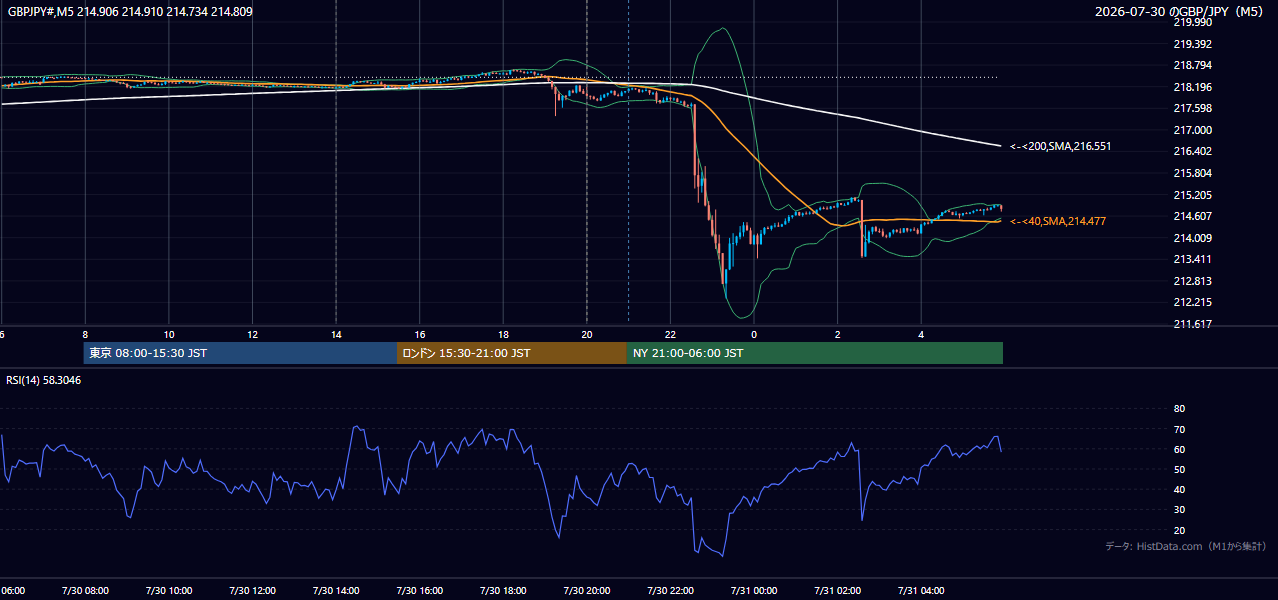Click the 2026-07-30 のGBP/JPY (M5) chart title
Image resolution: width=1278 pixels, height=600 pixels.
click(x=1180, y=12)
